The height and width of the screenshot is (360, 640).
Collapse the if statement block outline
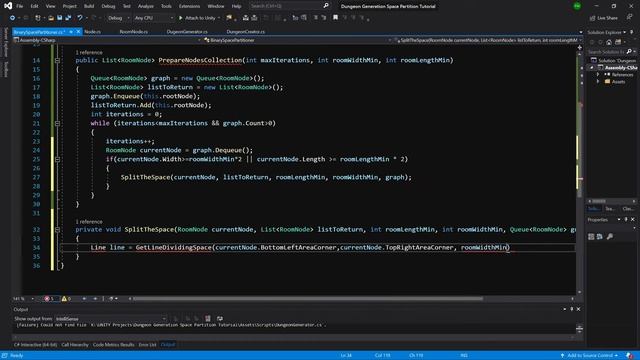[x=57, y=159]
